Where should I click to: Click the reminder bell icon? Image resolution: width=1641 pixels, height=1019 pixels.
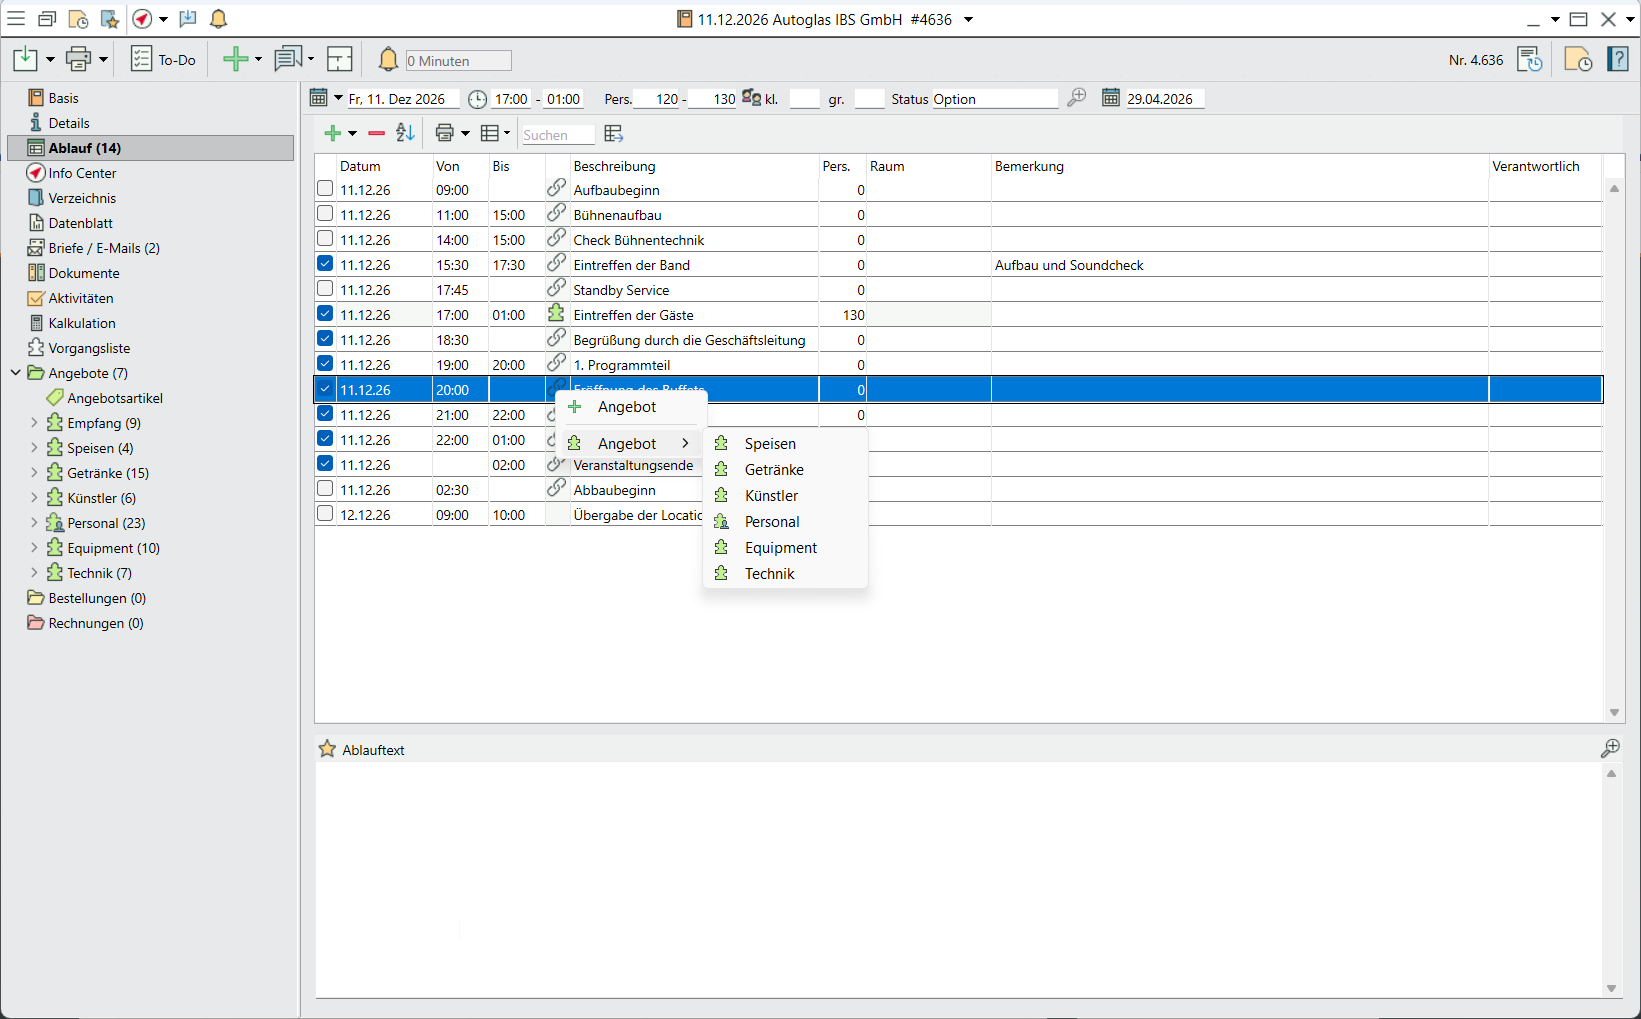point(388,60)
